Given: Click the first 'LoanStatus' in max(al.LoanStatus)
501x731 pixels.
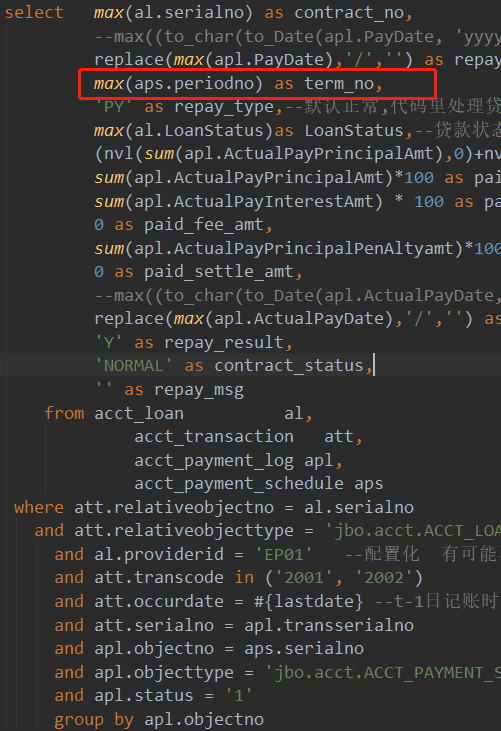Looking at the screenshot, I should click(214, 131).
